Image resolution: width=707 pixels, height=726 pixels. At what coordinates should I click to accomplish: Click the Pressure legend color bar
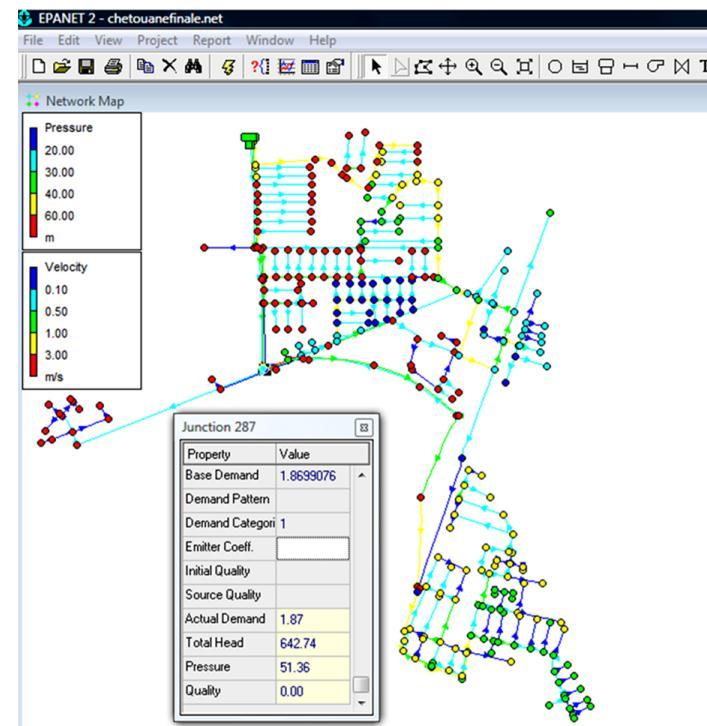(x=33, y=182)
